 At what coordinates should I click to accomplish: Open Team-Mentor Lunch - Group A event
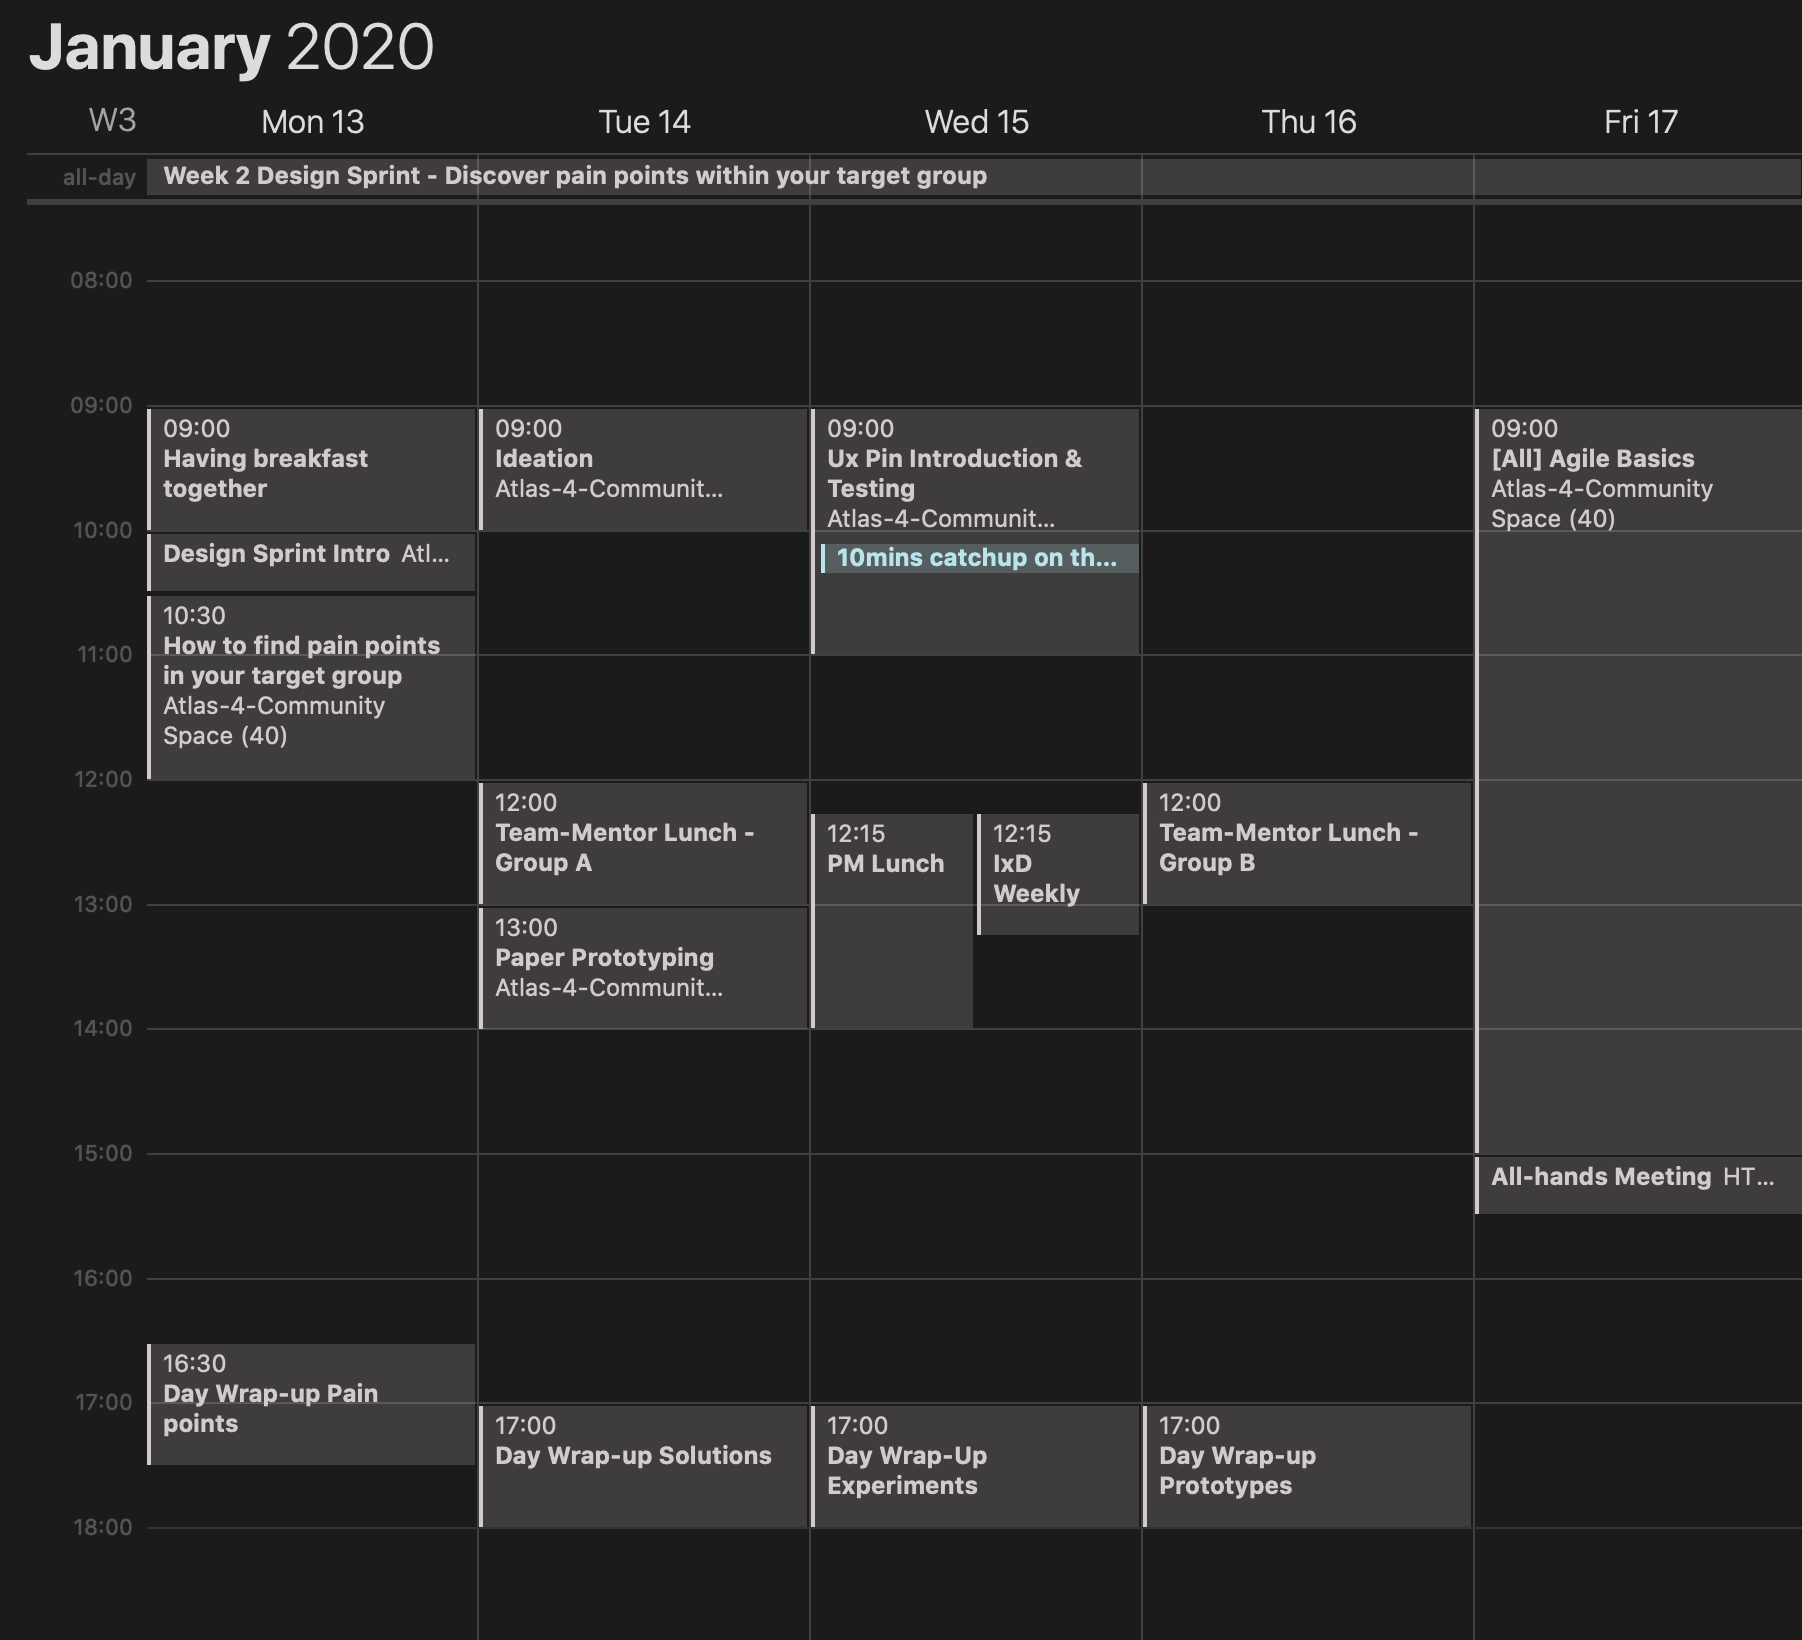[643, 844]
